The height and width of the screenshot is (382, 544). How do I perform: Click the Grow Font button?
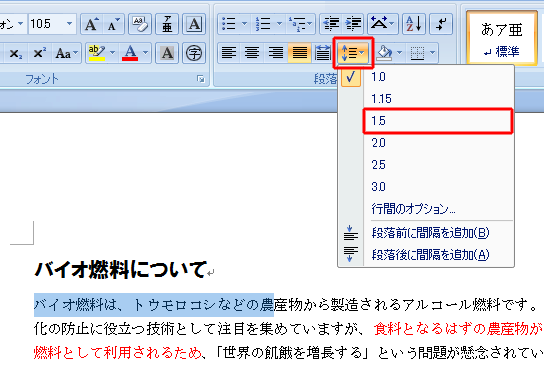(92, 24)
